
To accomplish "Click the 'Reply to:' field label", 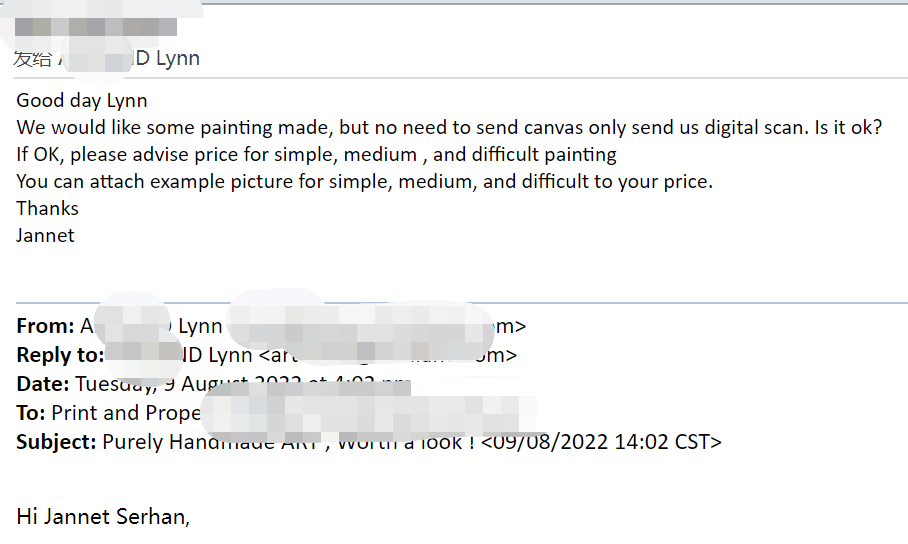I will click(60, 355).
